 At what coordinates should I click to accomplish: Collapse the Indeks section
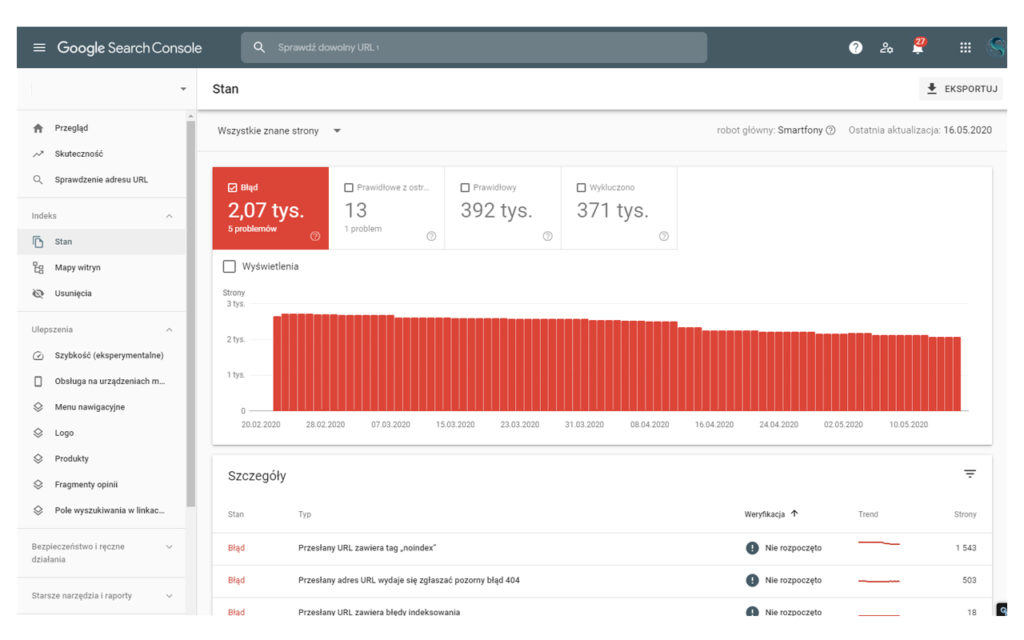tap(169, 216)
